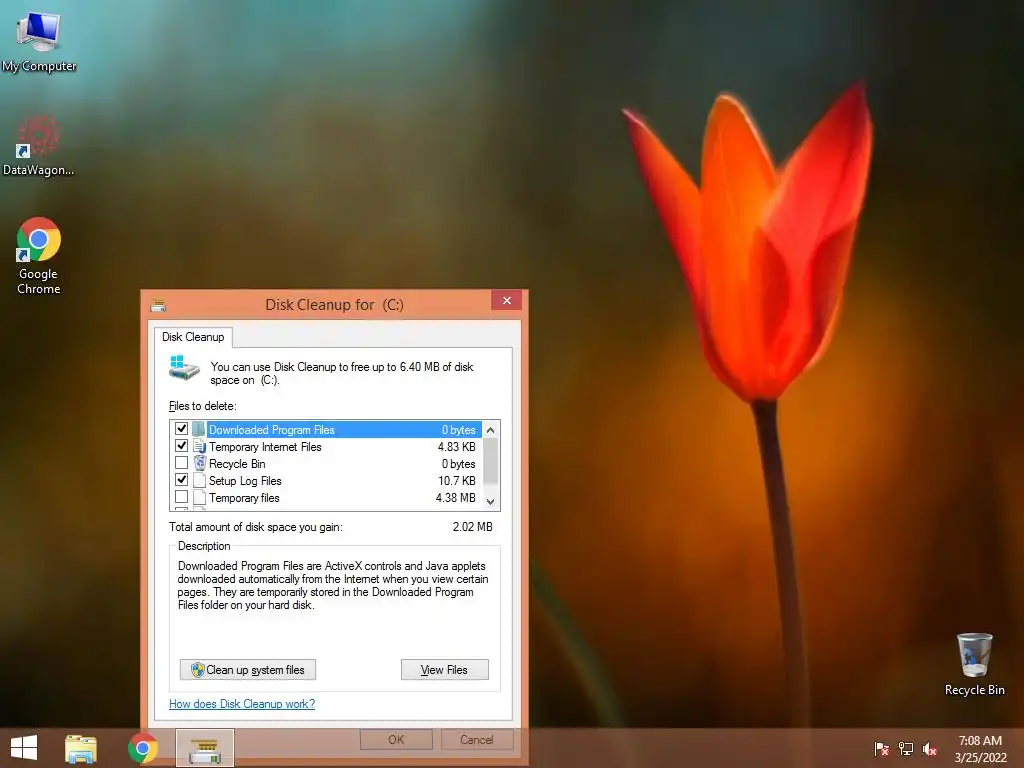Select the Recycle Bin desktop icon
The height and width of the screenshot is (768, 1024).
tap(974, 664)
